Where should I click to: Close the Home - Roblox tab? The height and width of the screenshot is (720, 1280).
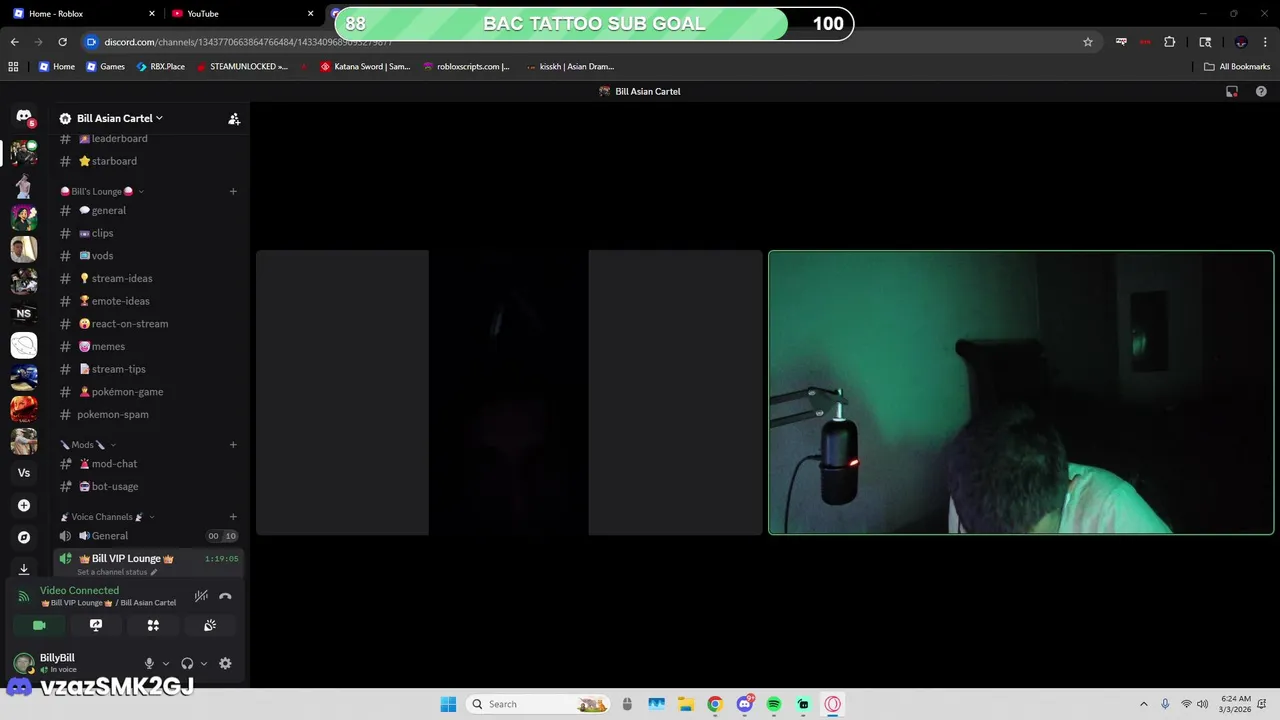point(152,14)
